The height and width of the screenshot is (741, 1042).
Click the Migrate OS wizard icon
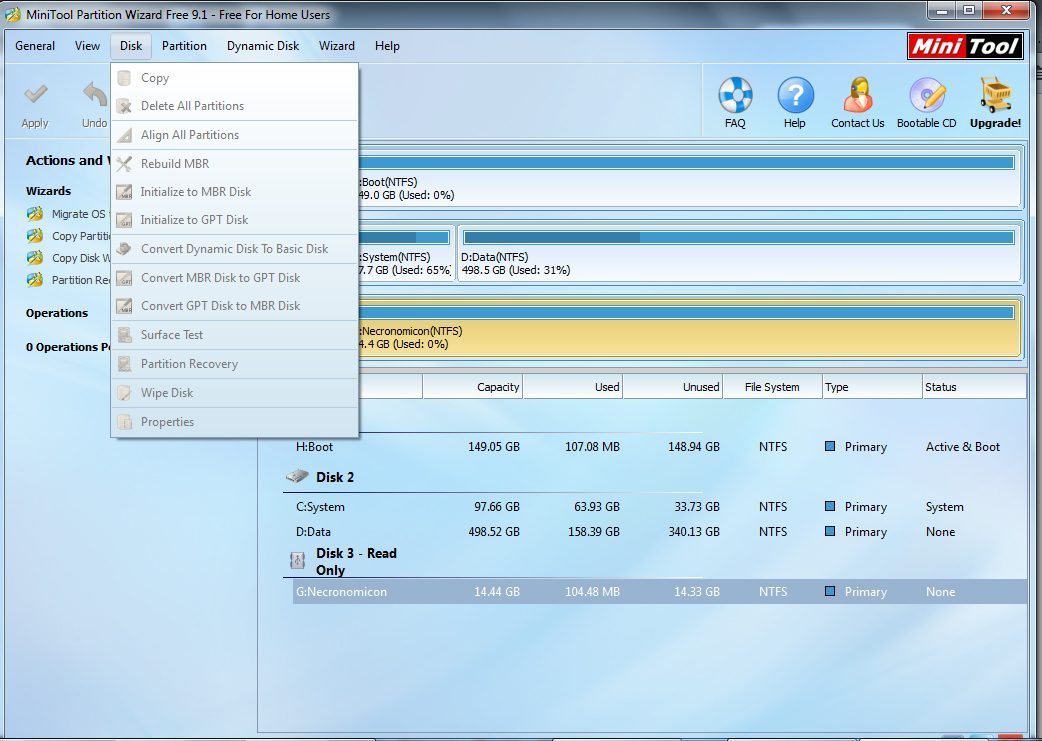35,214
